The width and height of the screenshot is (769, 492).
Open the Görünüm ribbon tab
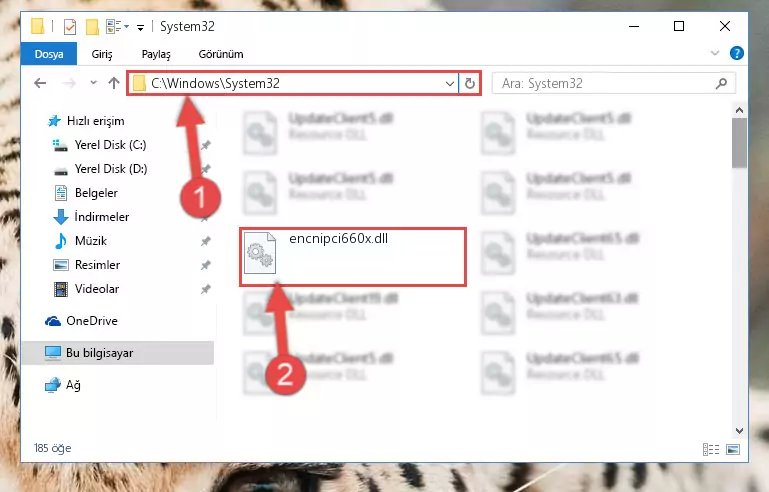point(221,54)
